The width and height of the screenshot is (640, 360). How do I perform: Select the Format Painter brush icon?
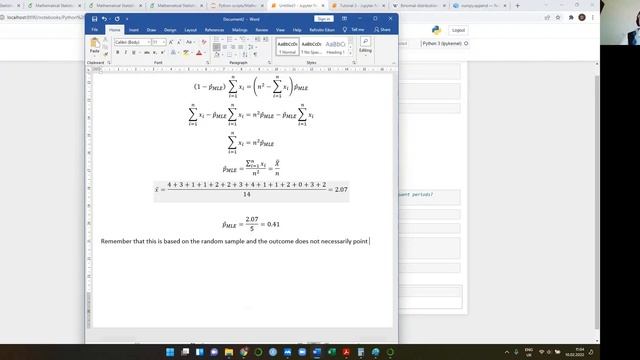click(x=106, y=54)
